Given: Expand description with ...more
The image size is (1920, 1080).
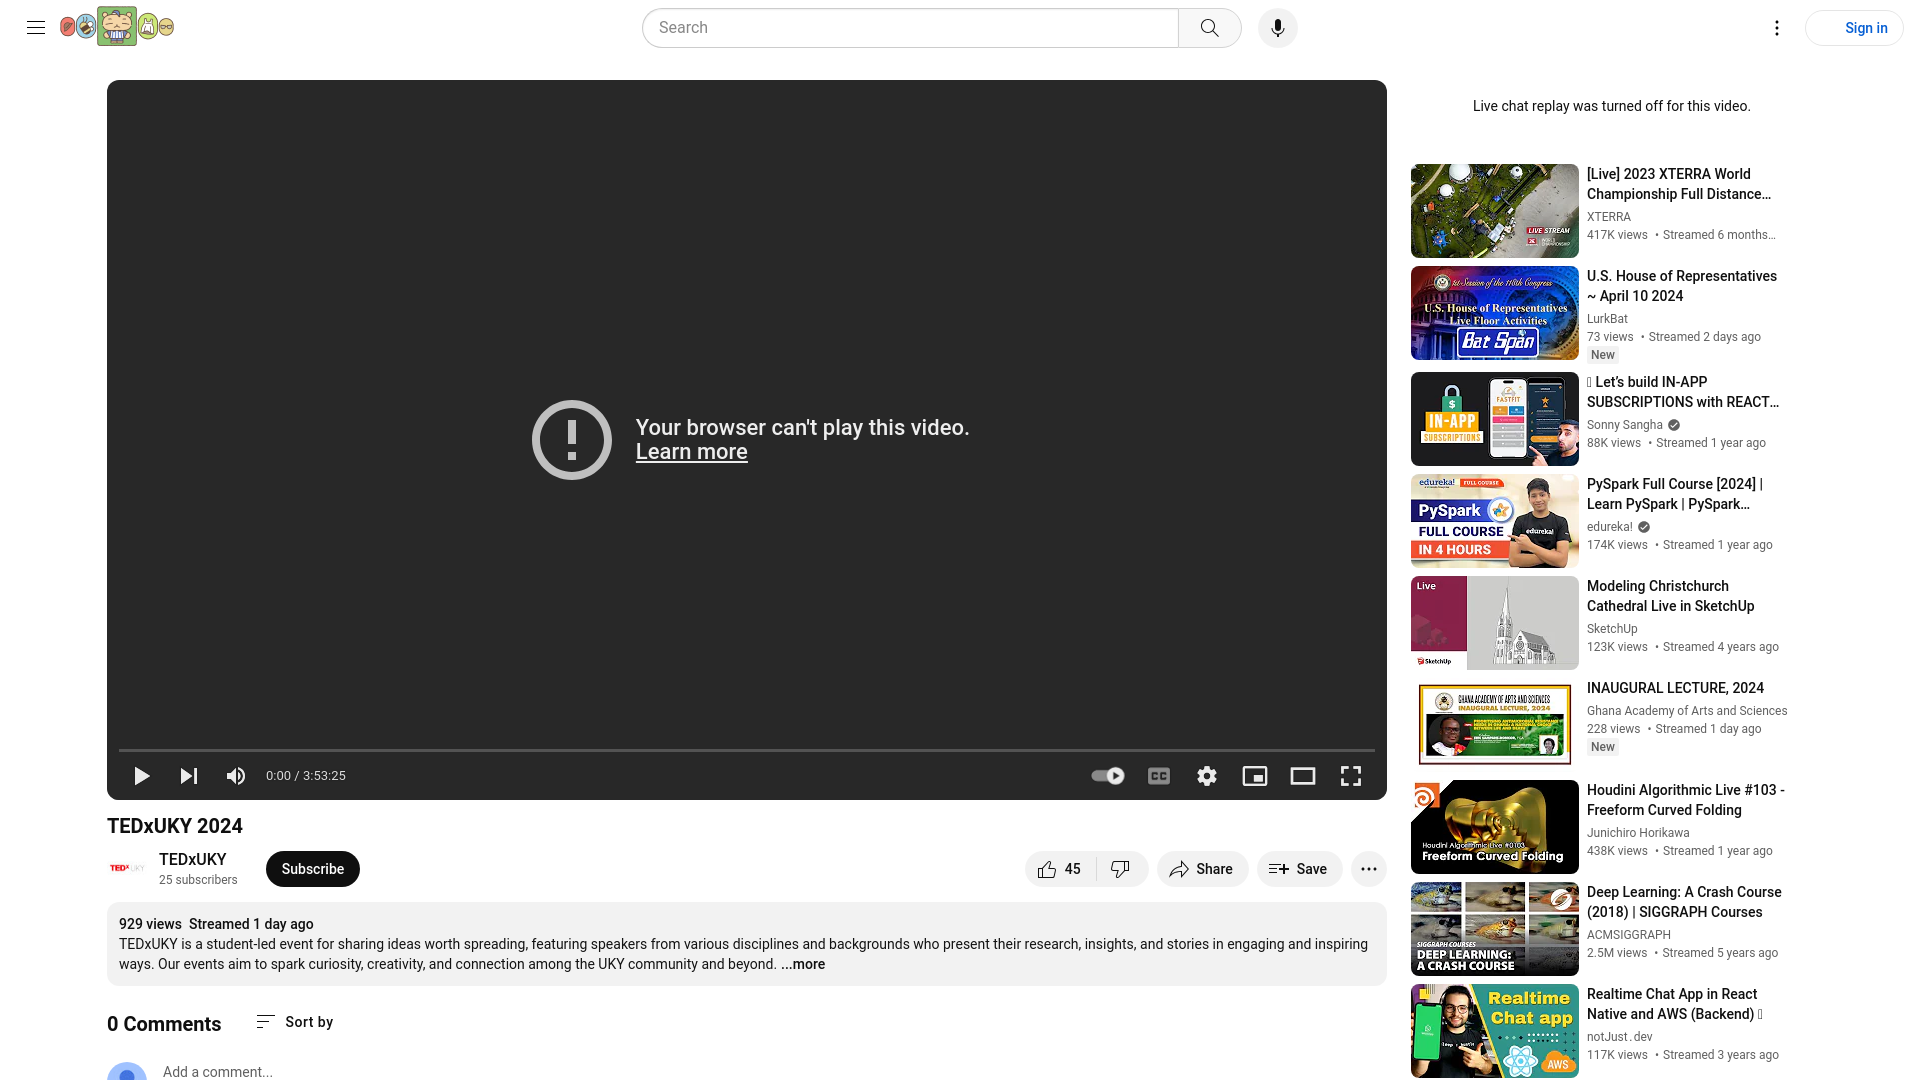Looking at the screenshot, I should (803, 964).
